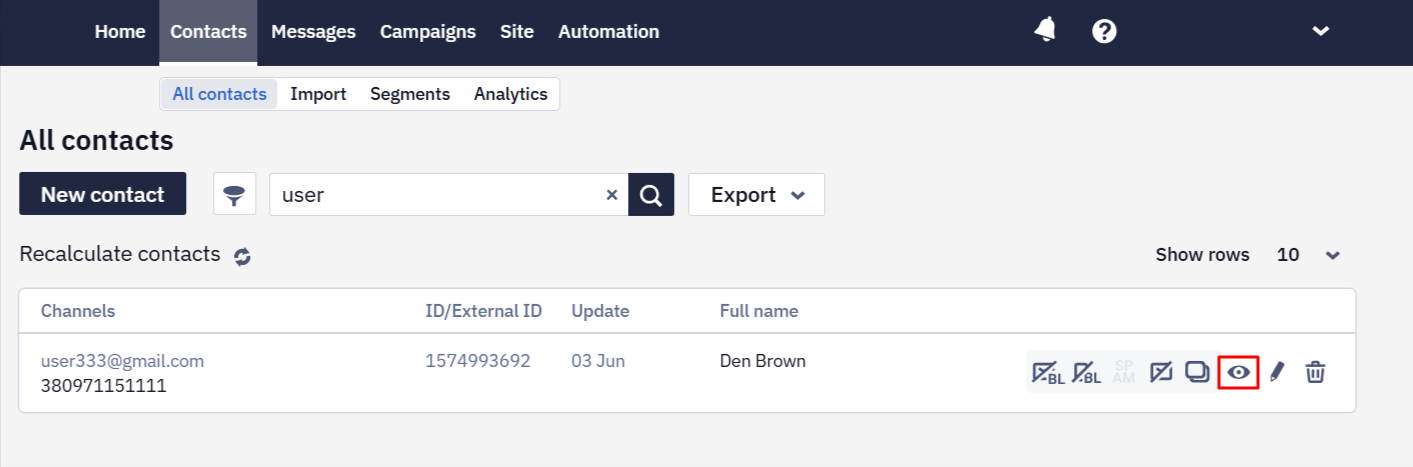Change Show rows count dropdown
Image resolution: width=1413 pixels, height=467 pixels.
point(1308,255)
